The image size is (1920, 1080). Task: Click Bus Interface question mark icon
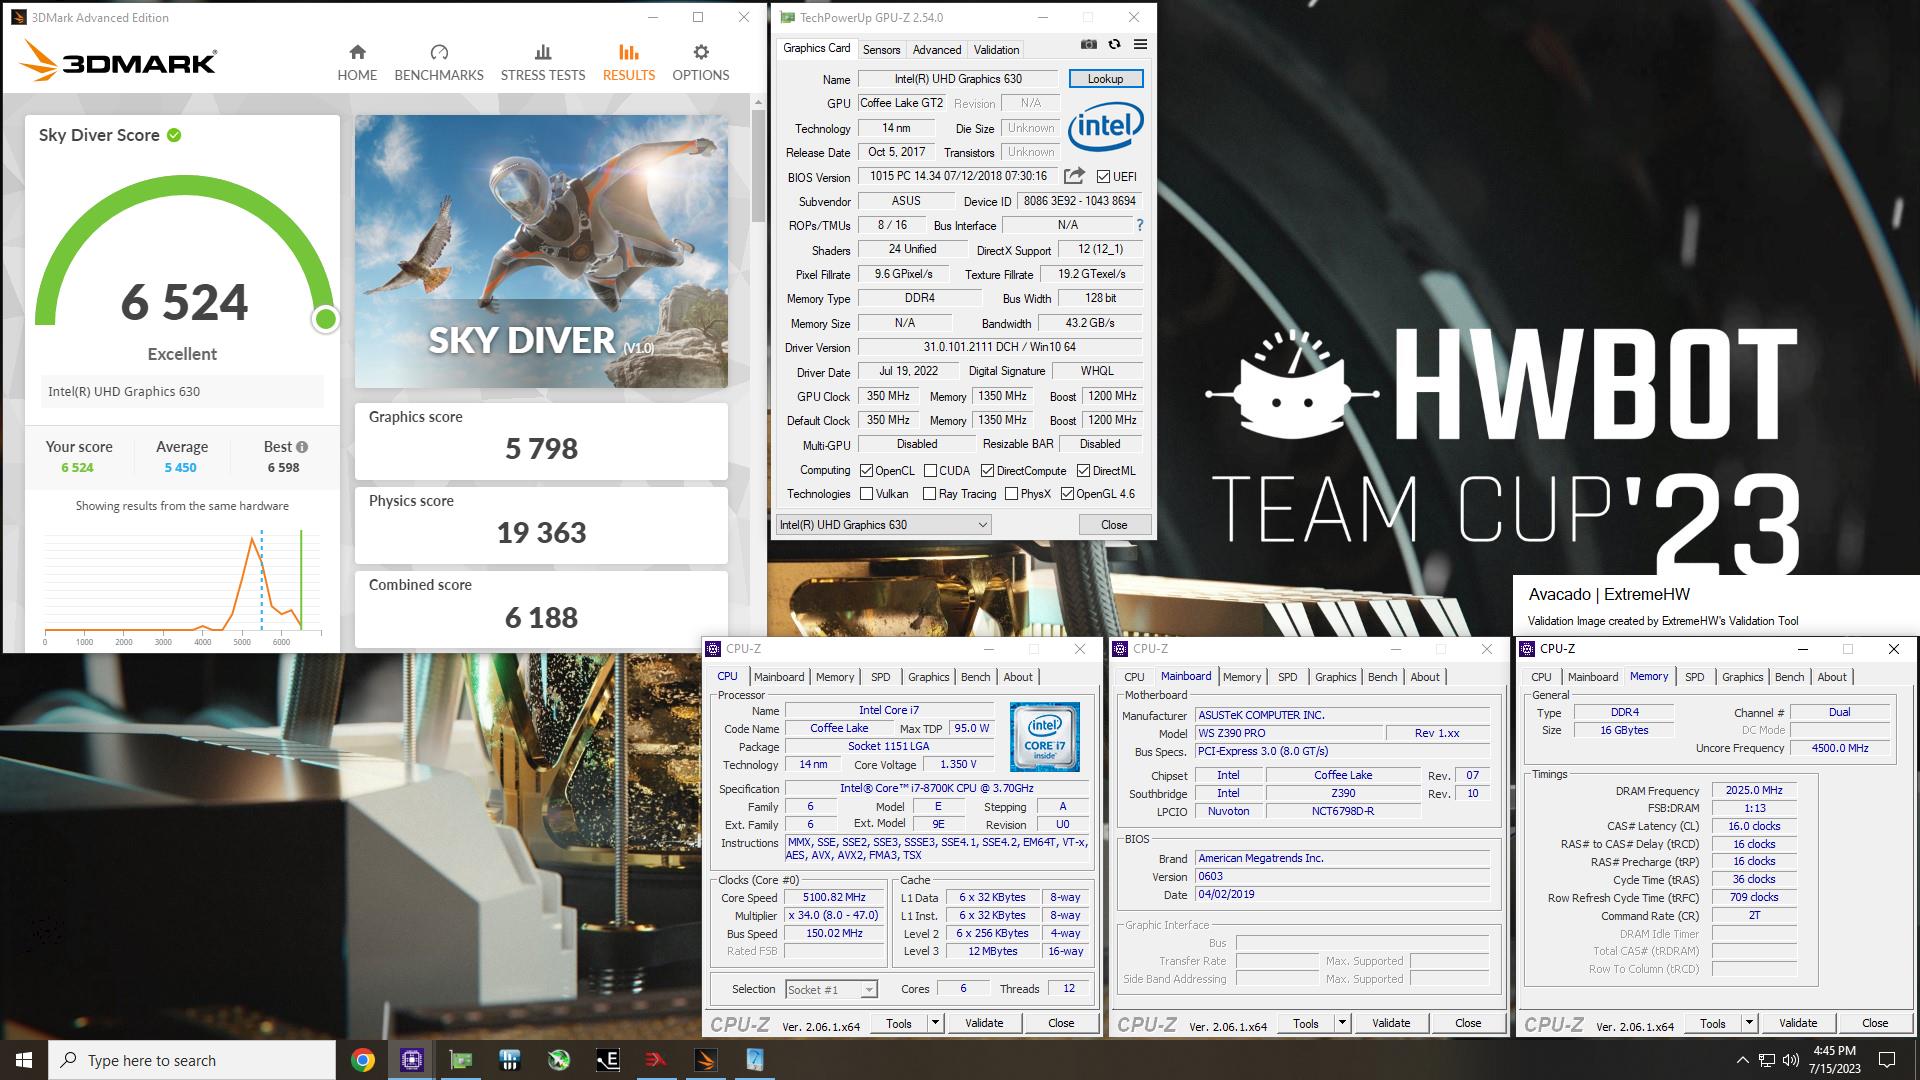pyautogui.click(x=1139, y=225)
